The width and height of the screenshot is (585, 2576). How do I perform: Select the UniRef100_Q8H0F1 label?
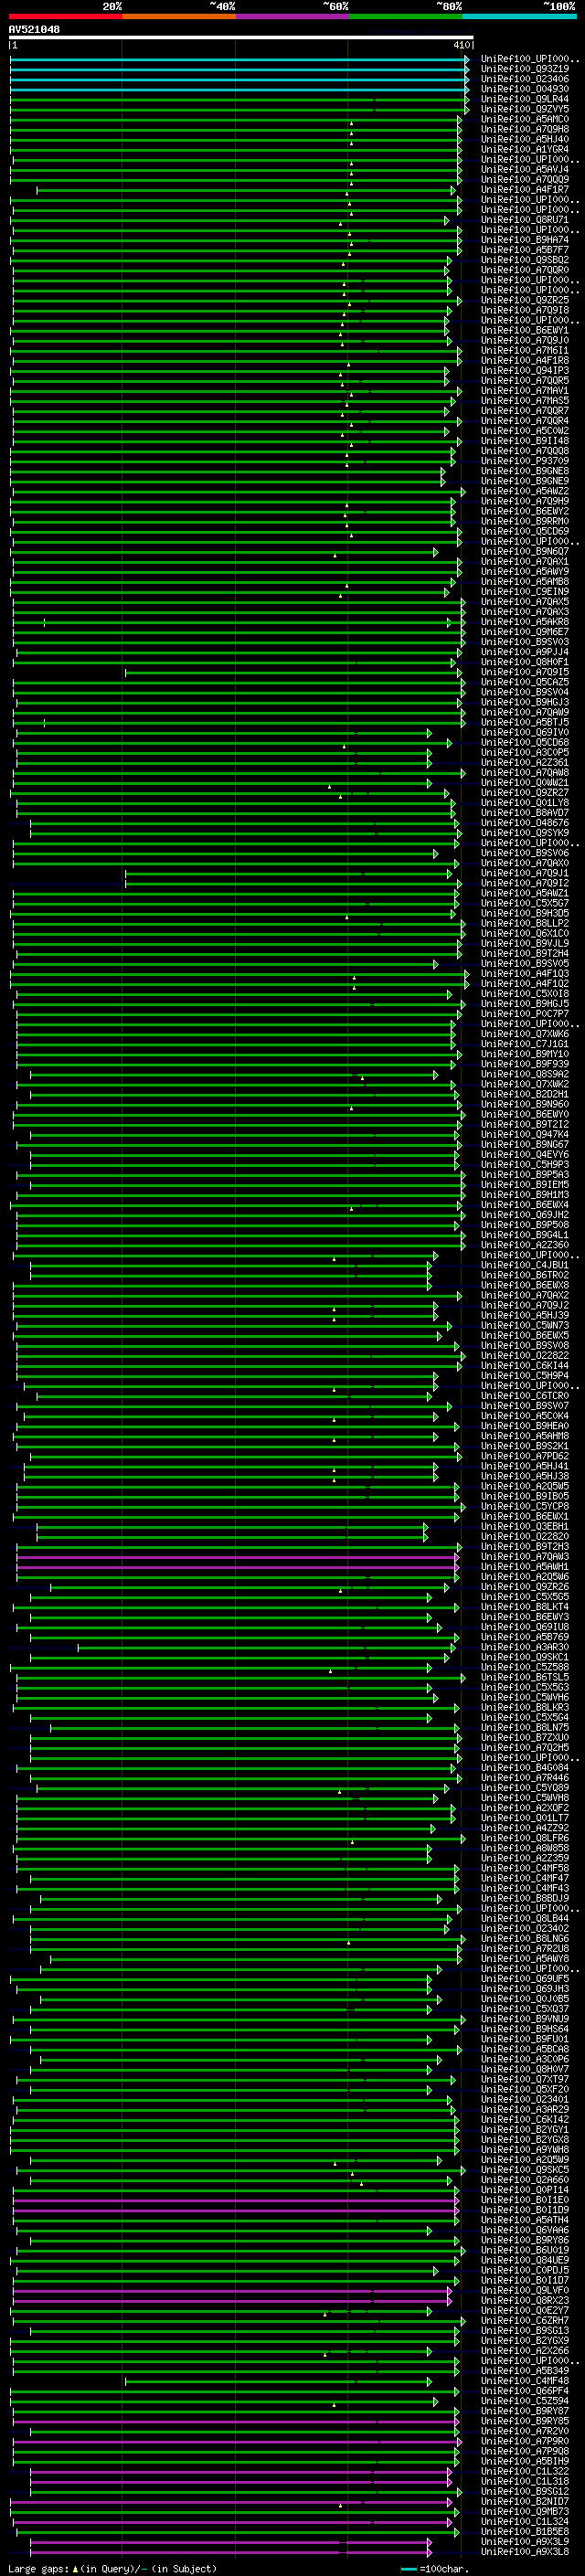point(525,662)
